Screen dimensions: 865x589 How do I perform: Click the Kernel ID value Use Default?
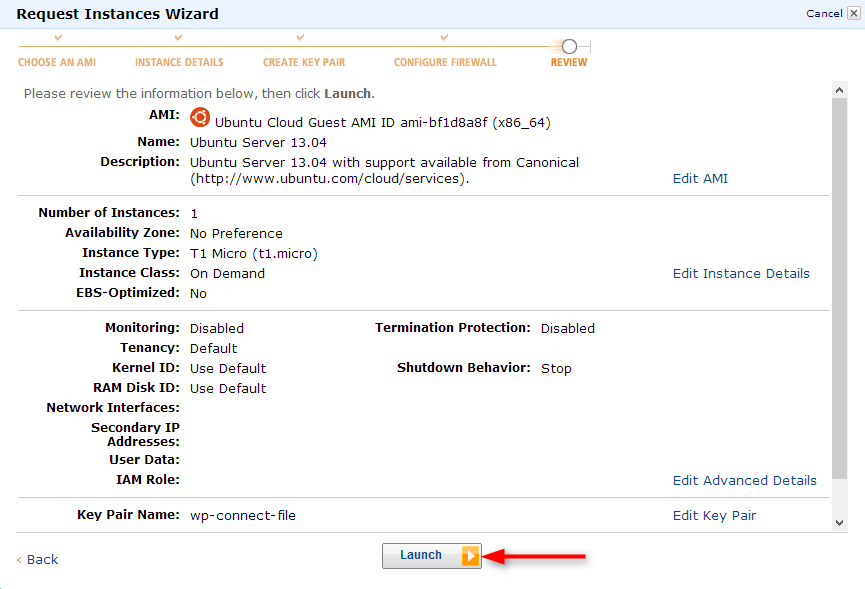[x=228, y=368]
